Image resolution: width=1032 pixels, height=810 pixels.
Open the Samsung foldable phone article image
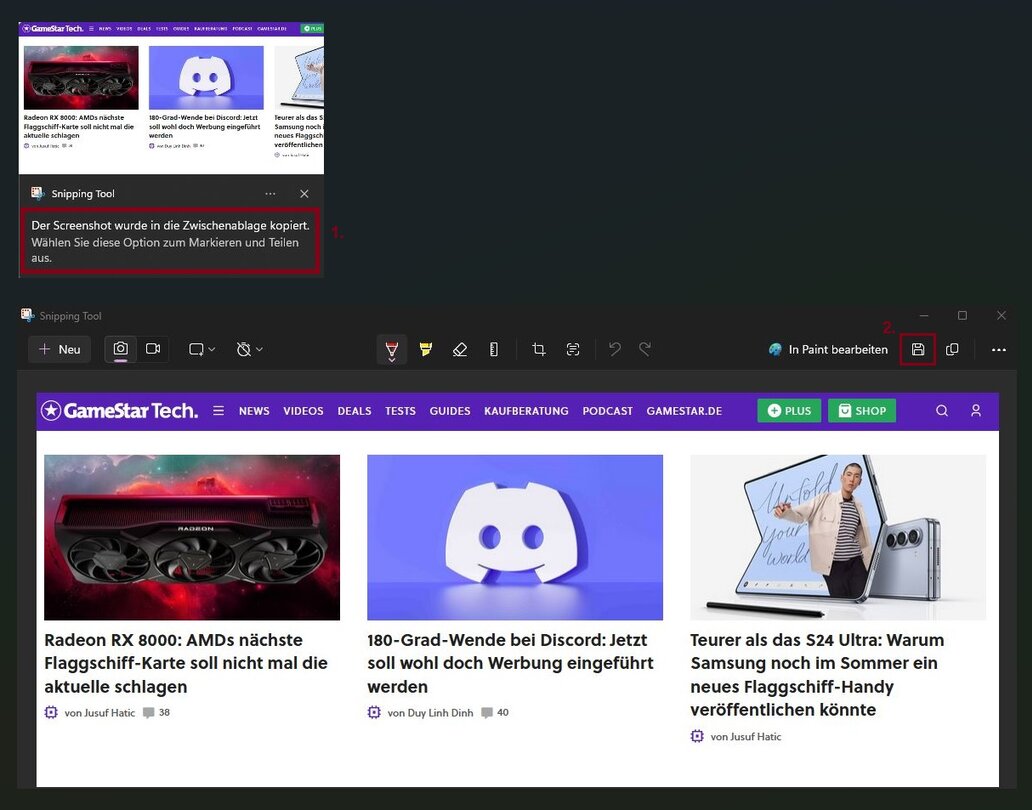coord(838,537)
